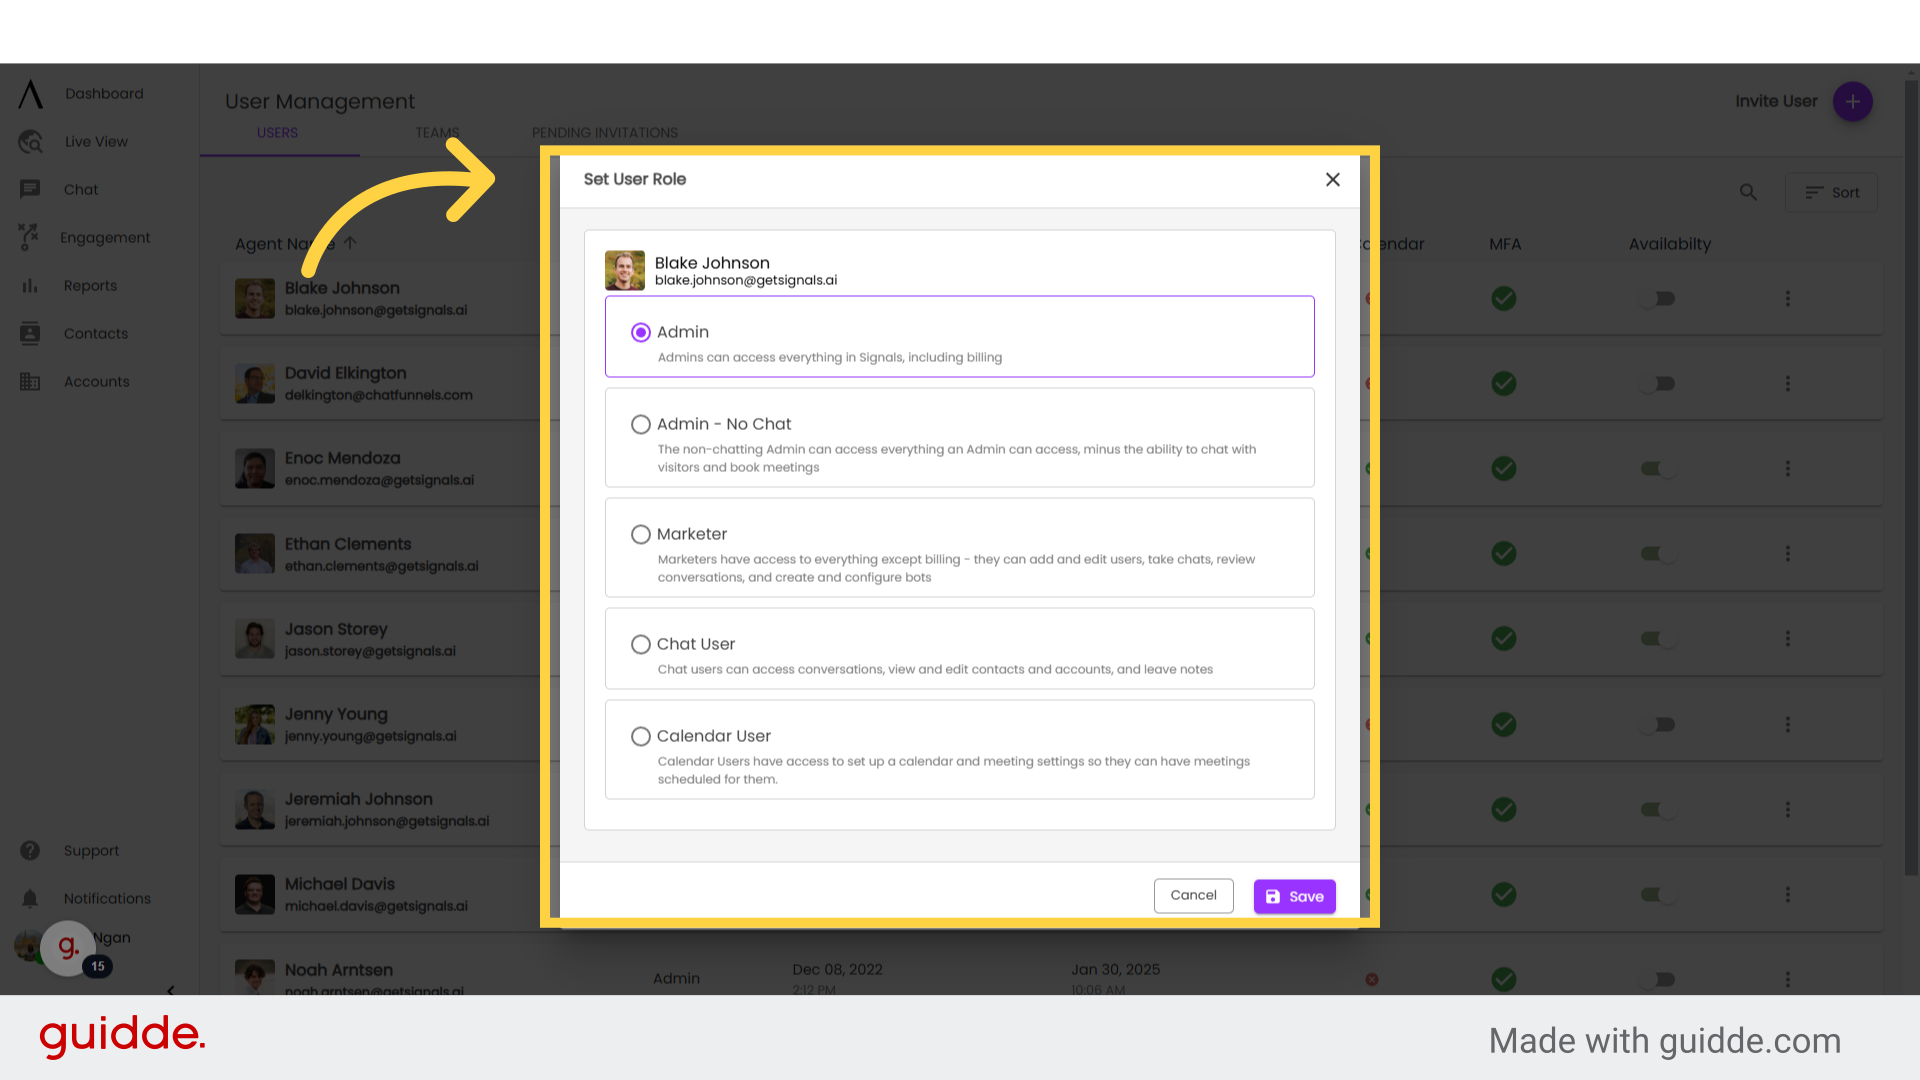Select the Calendar User radio button
The image size is (1920, 1080).
click(x=641, y=736)
